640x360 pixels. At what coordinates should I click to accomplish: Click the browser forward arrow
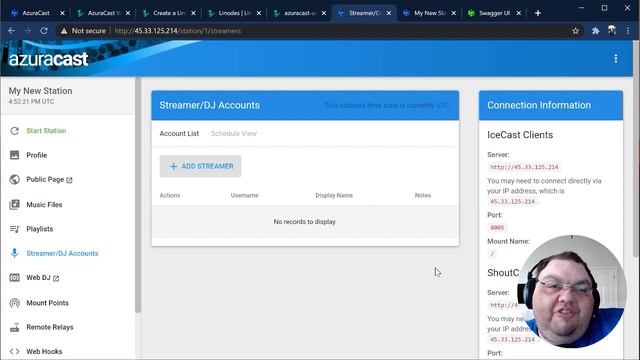click(27, 31)
